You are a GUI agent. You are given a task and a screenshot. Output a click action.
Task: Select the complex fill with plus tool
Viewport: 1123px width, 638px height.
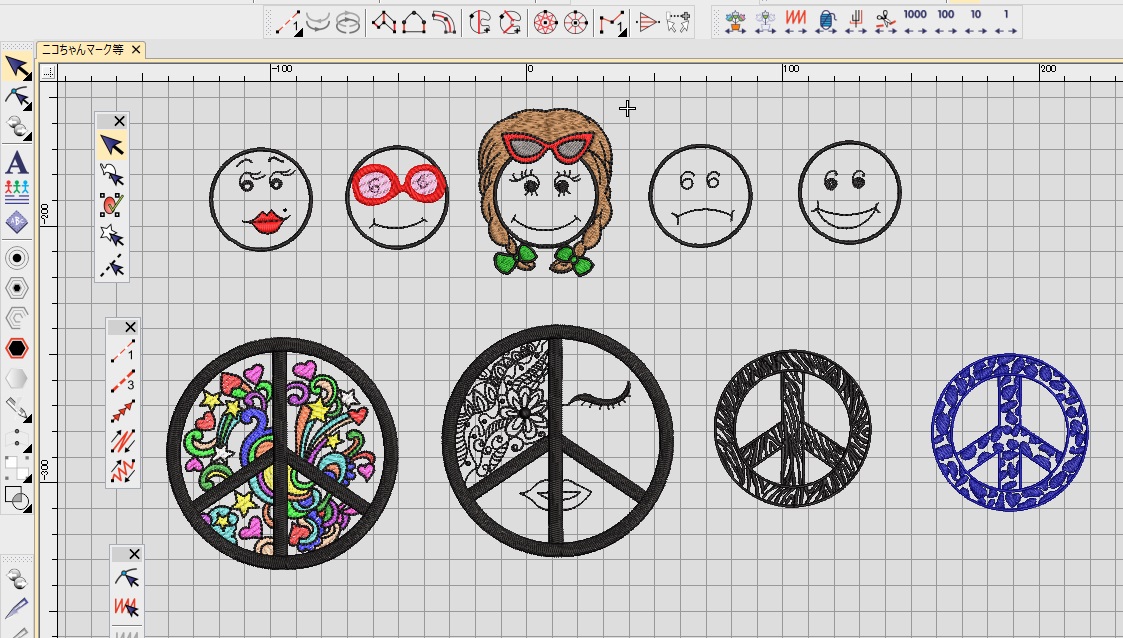coord(480,22)
